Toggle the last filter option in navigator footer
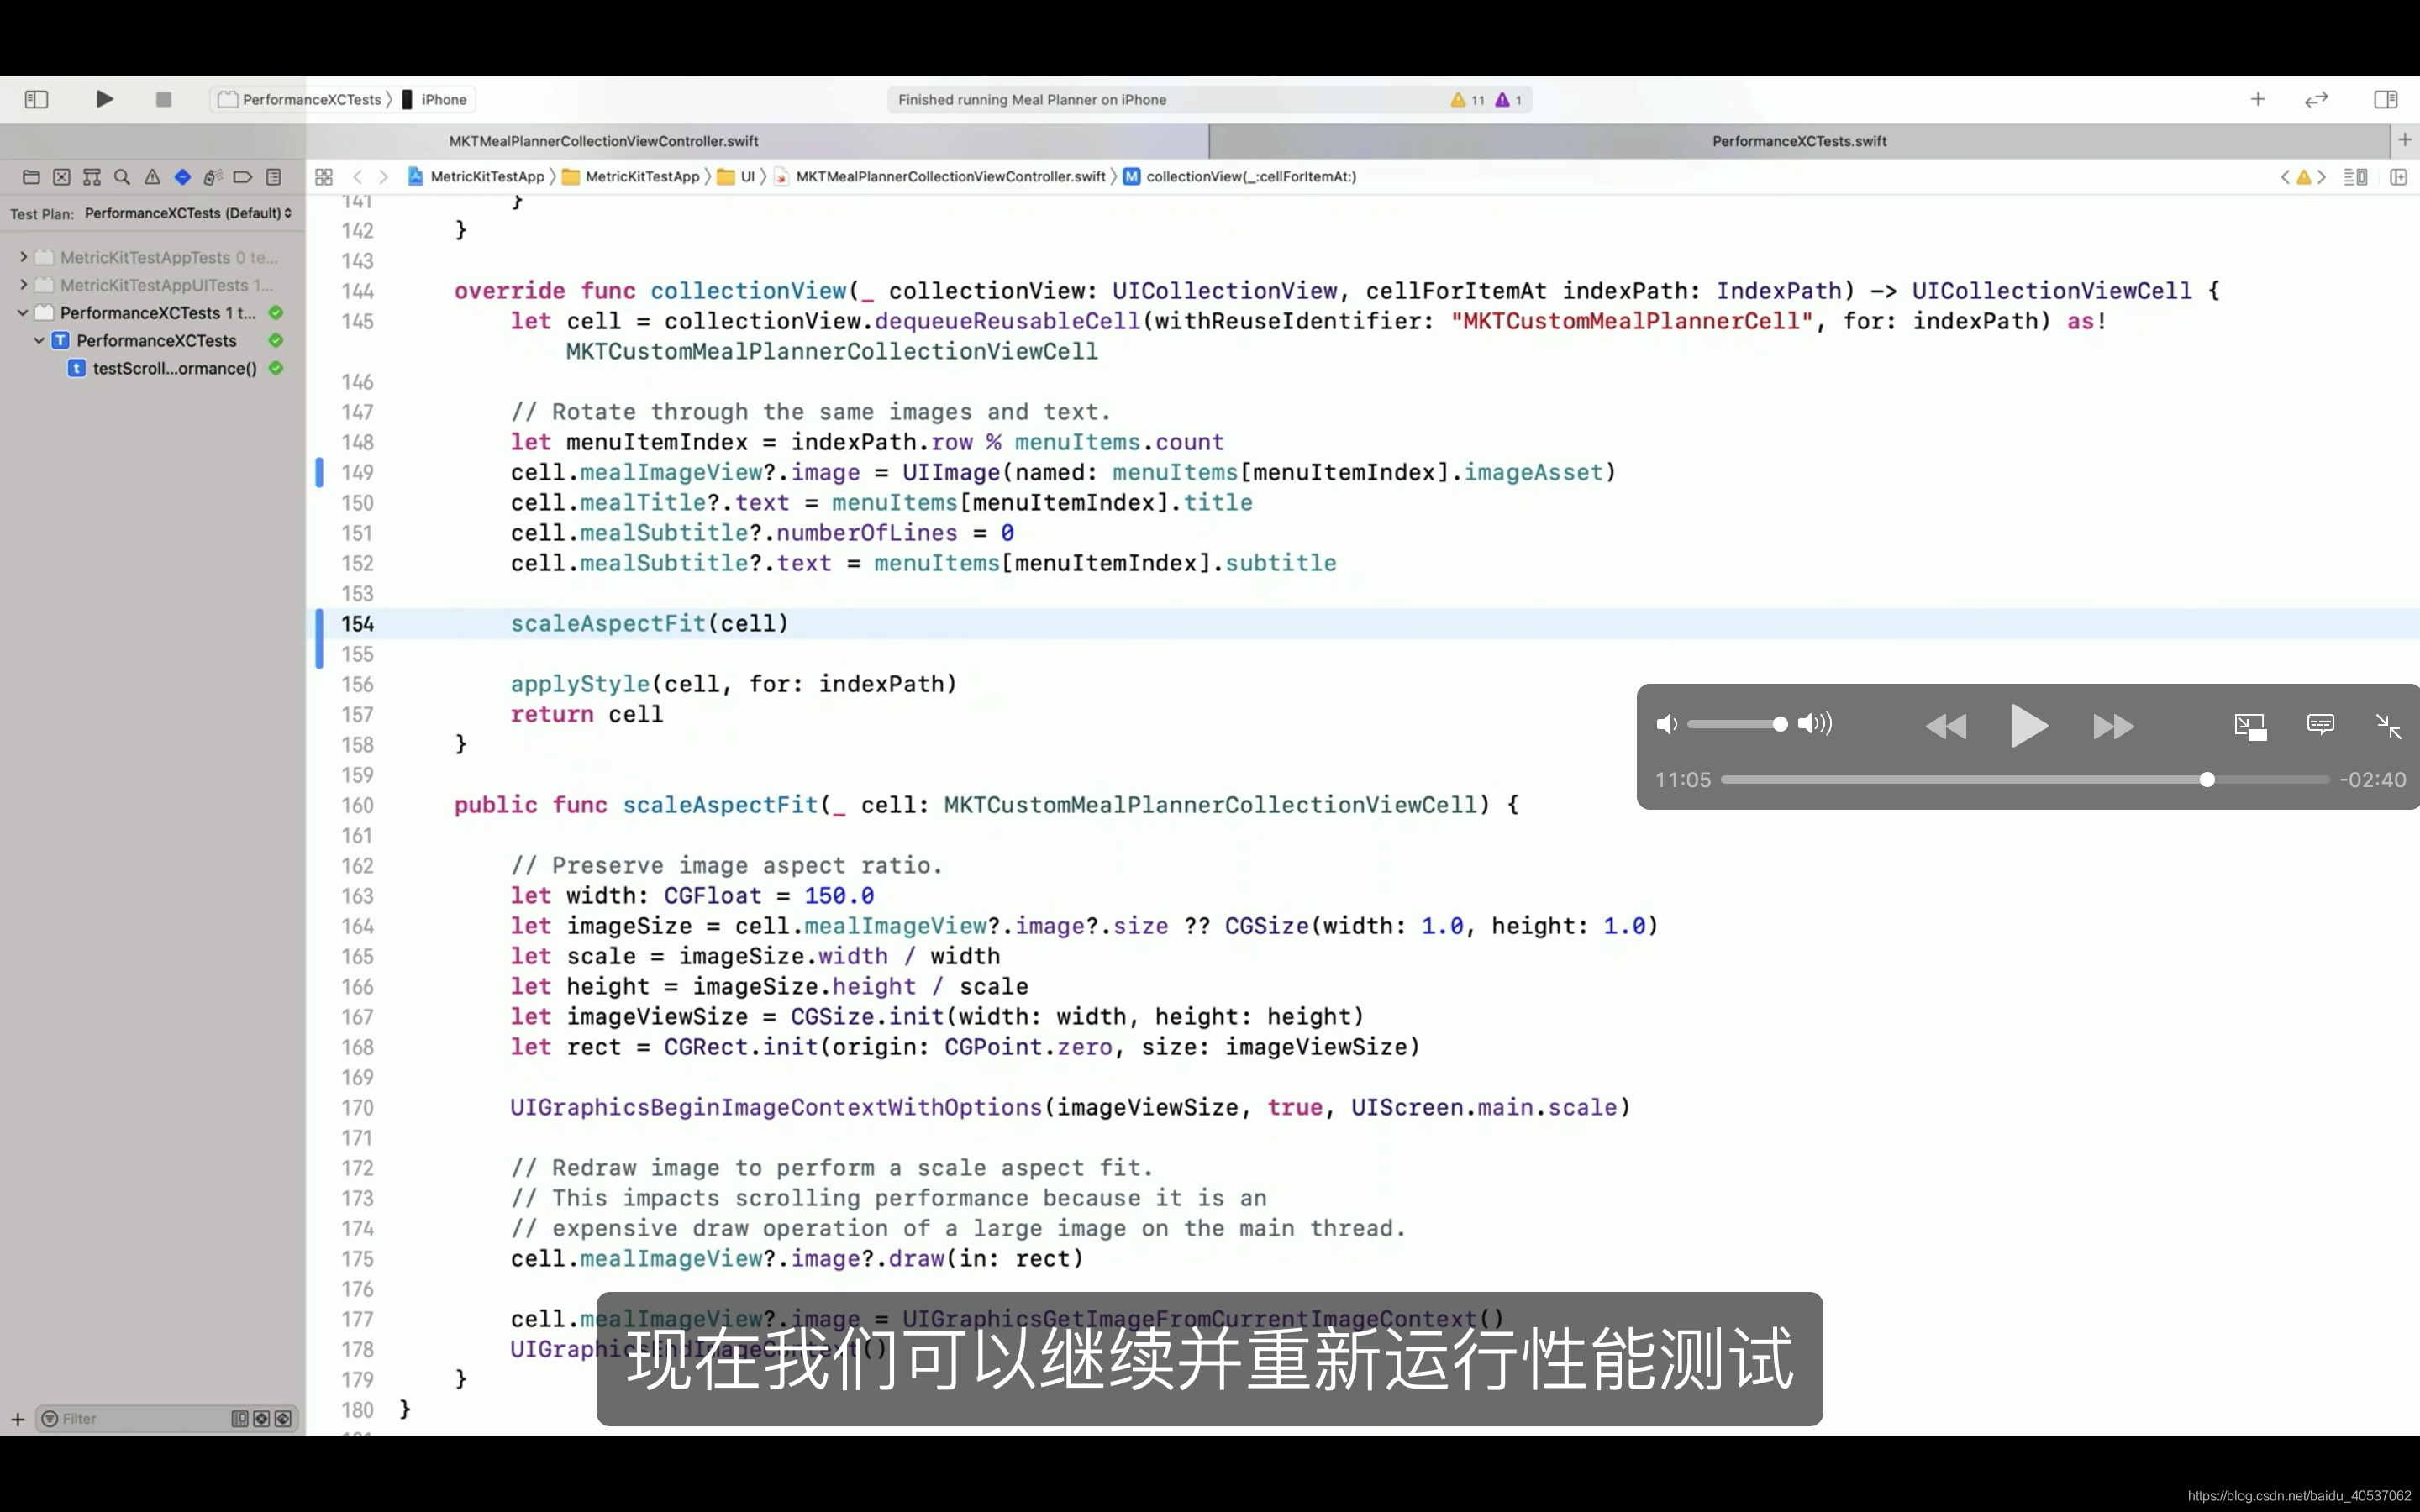This screenshot has height=1512, width=2420. (x=283, y=1419)
